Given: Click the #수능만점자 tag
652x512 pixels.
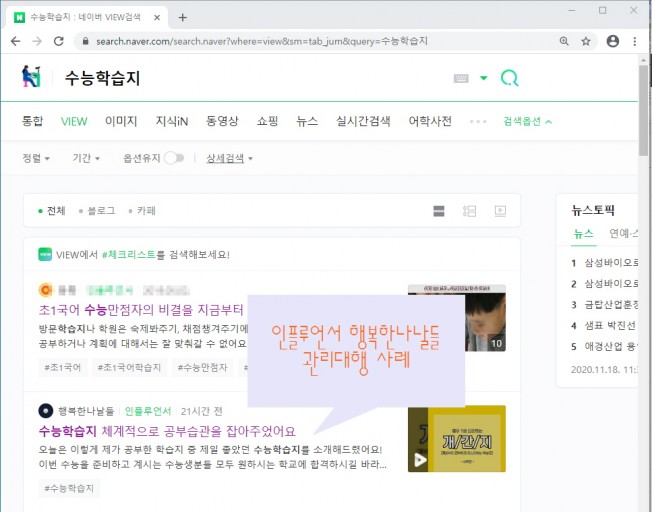Looking at the screenshot, I should (203, 368).
